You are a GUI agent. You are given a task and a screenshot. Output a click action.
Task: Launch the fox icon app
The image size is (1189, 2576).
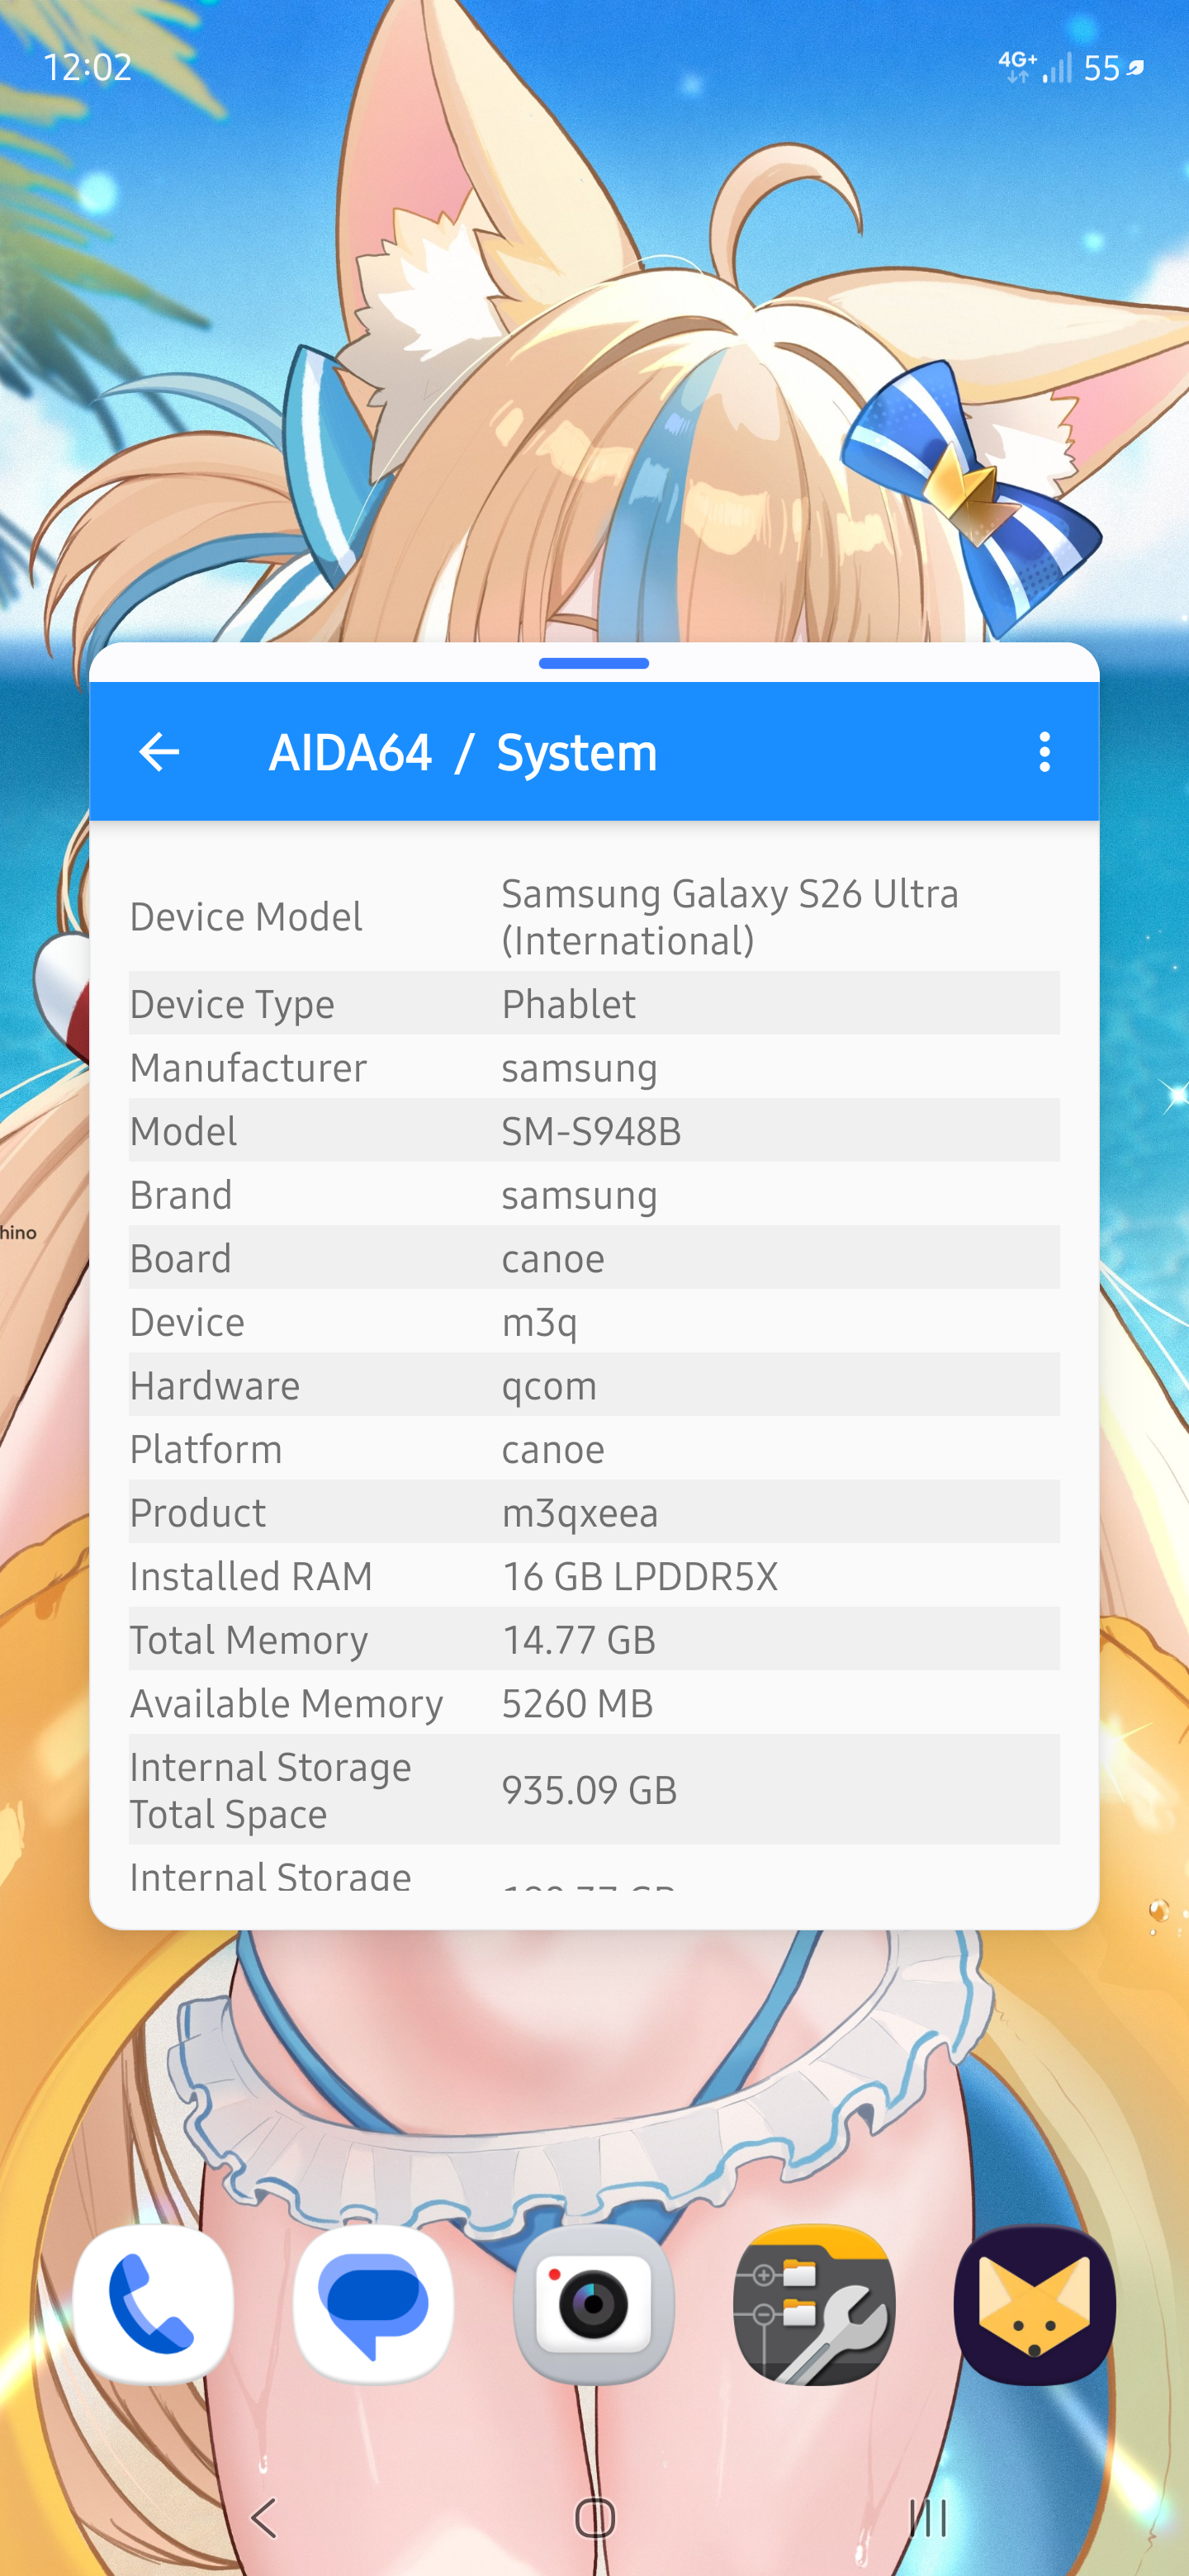point(1035,2304)
